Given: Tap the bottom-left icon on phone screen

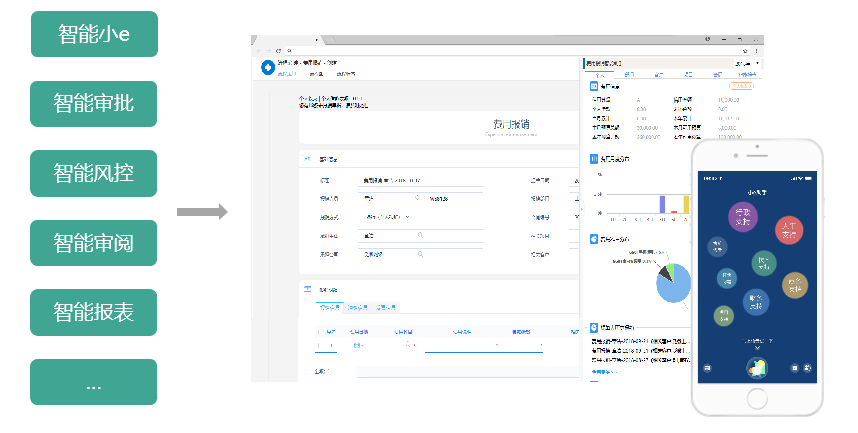Looking at the screenshot, I should coord(709,368).
